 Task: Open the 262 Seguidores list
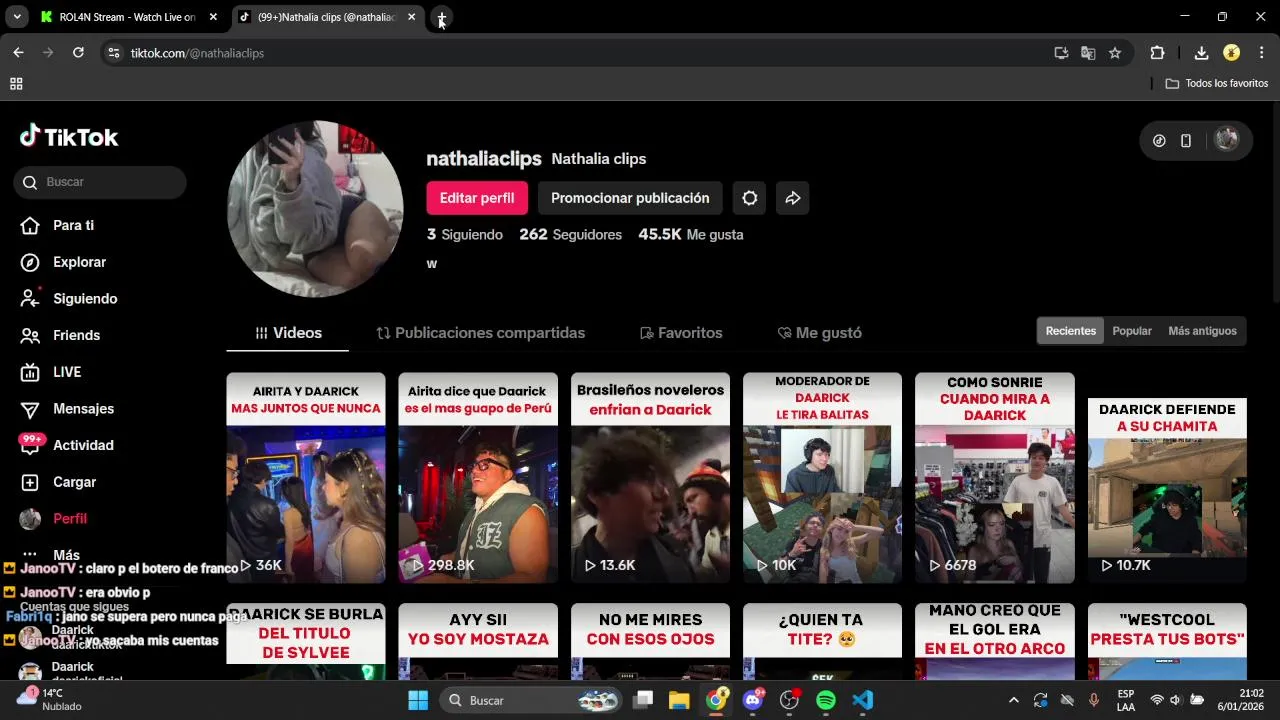[570, 234]
